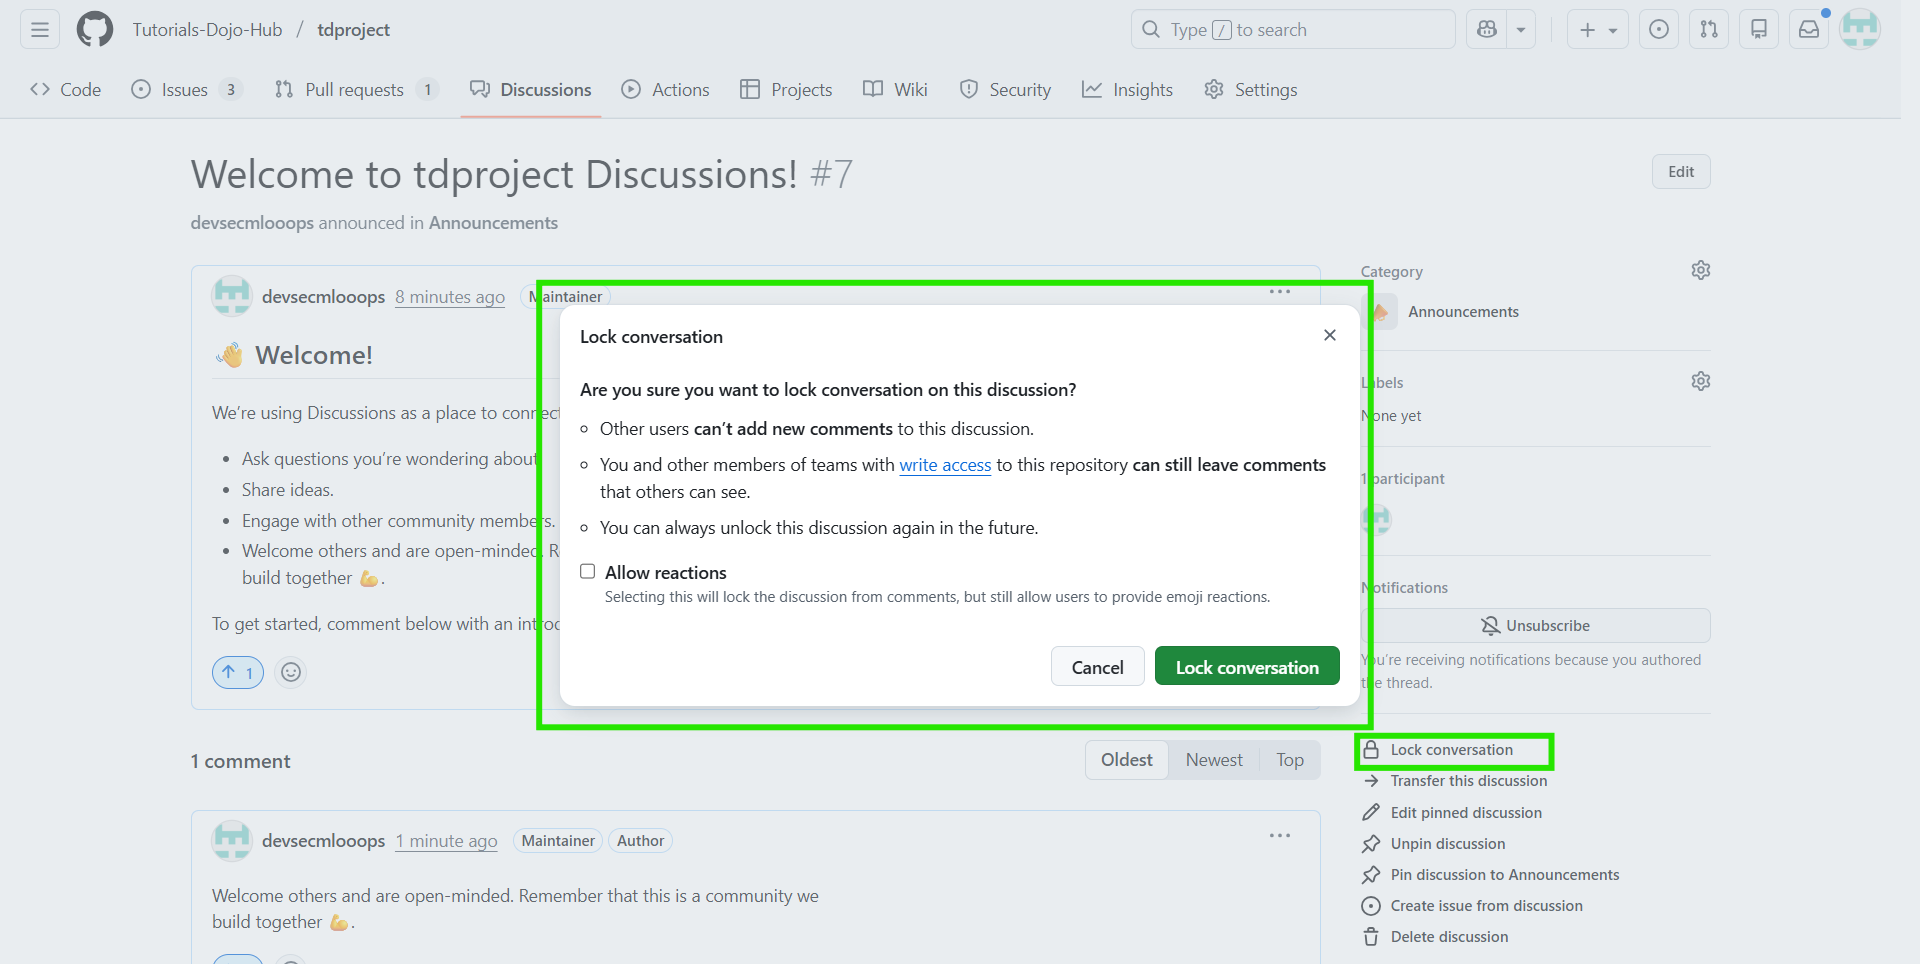1920x964 pixels.
Task: Click the Create issue from discussion icon
Action: click(1372, 906)
